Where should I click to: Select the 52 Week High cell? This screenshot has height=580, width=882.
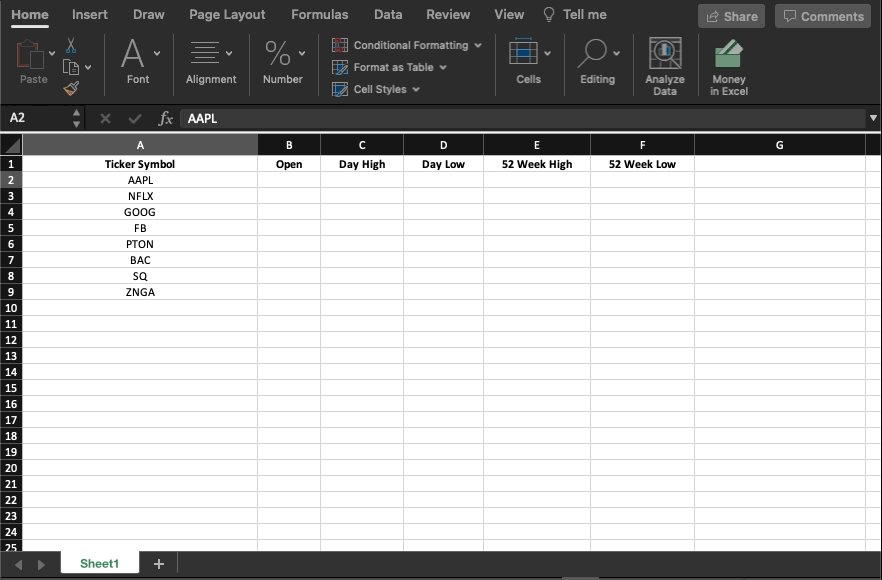[537, 164]
